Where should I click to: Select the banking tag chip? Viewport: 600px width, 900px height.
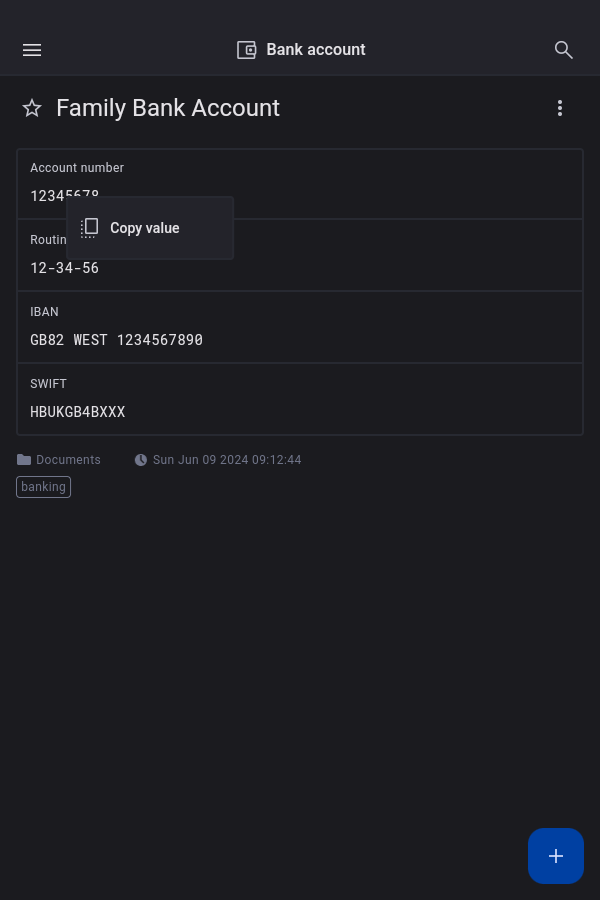(x=44, y=487)
